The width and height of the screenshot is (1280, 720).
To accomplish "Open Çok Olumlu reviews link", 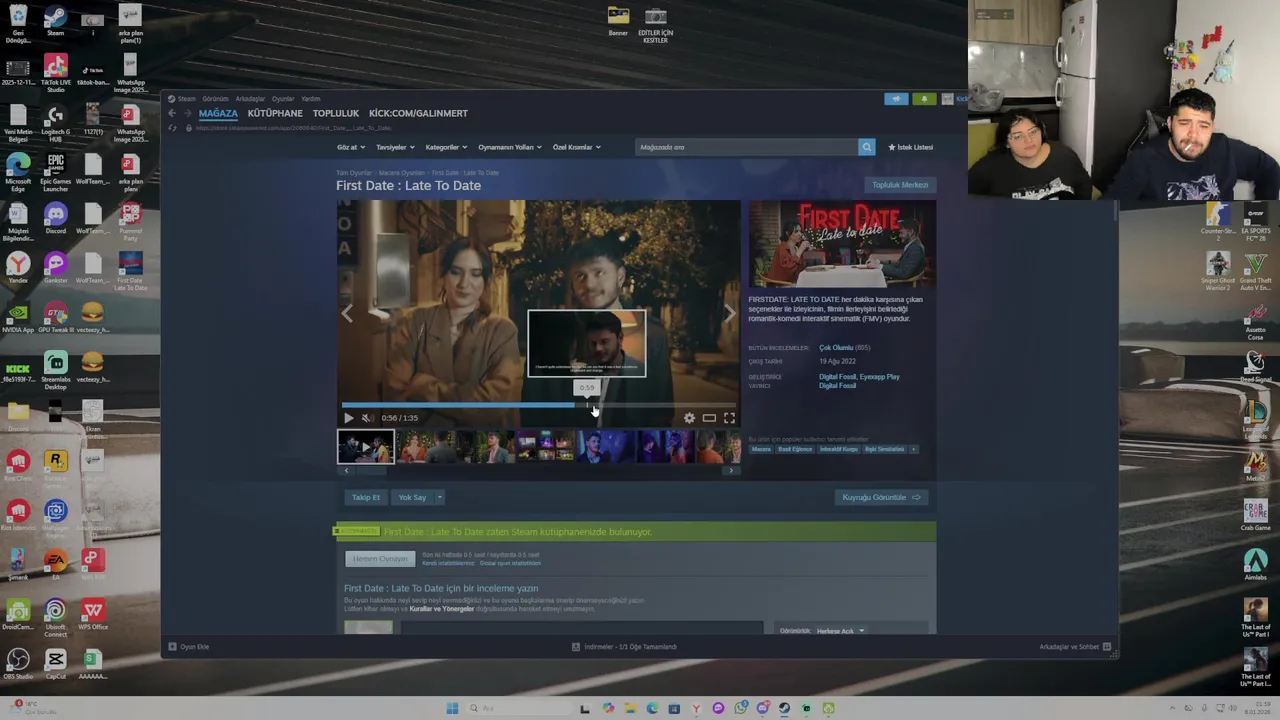I will (836, 348).
